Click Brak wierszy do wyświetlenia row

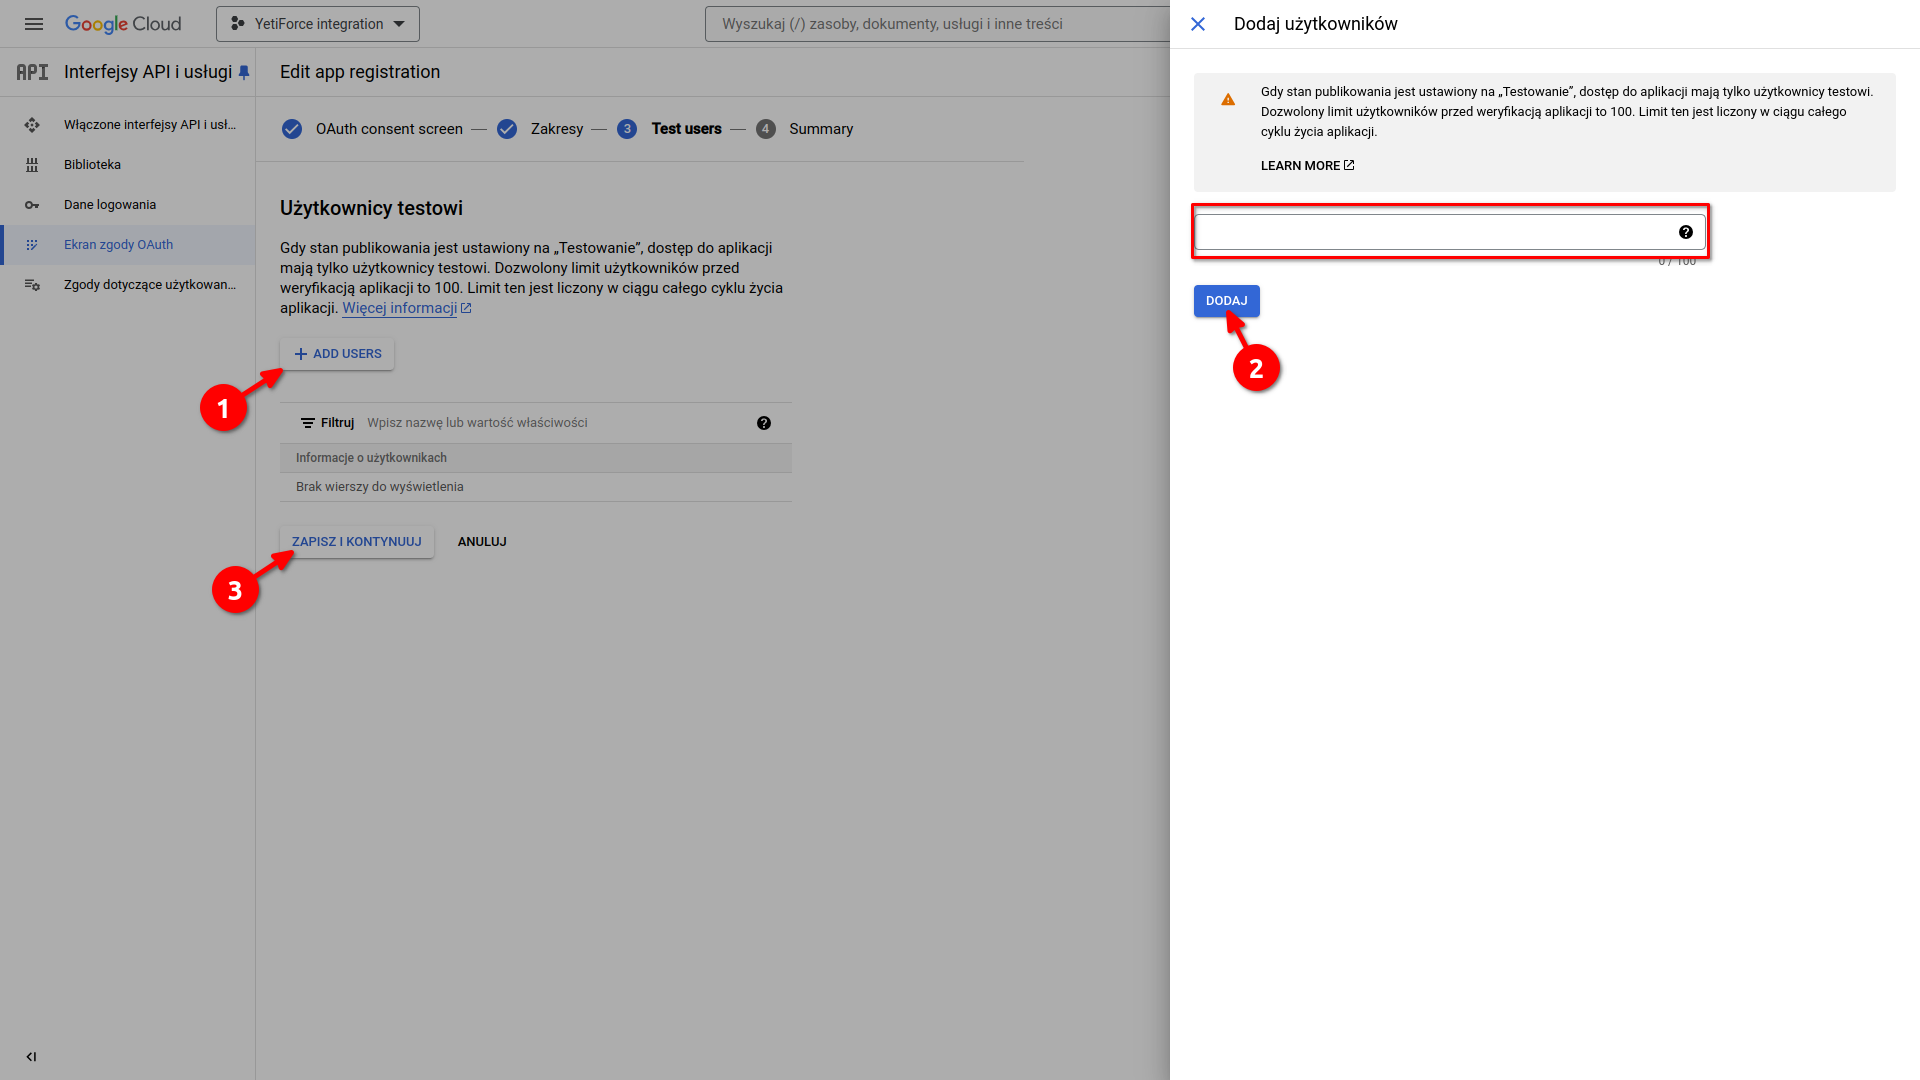(536, 487)
